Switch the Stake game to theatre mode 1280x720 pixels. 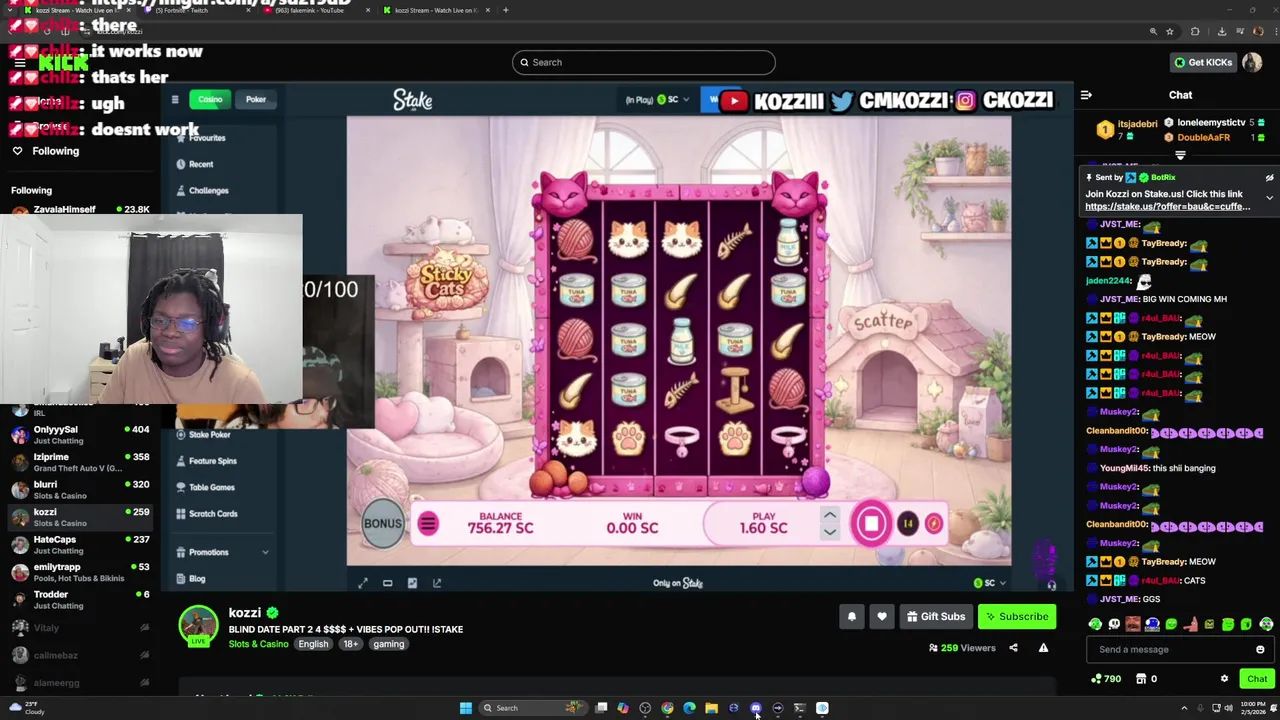pos(388,583)
